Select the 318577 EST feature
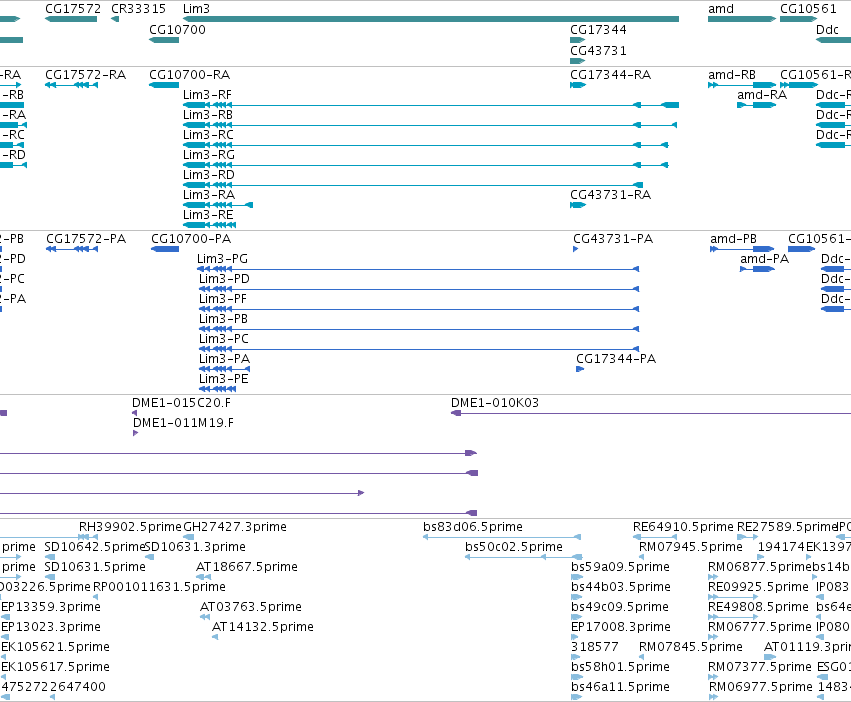The height and width of the screenshot is (702, 851). coord(575,657)
